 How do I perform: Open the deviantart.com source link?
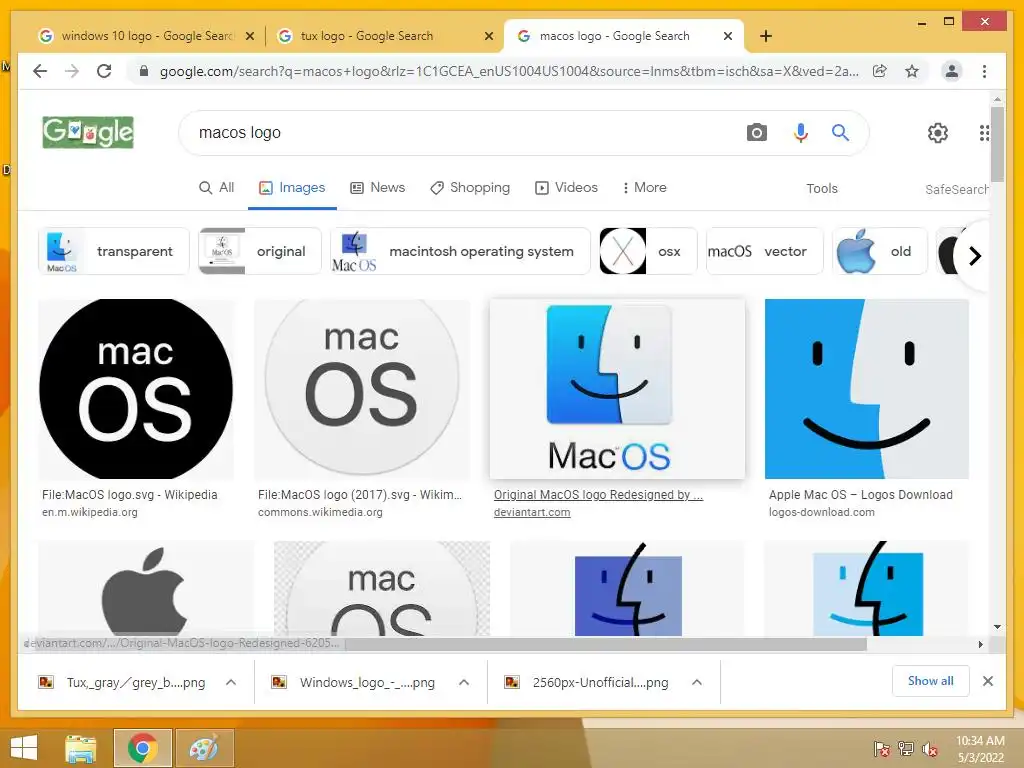point(532,512)
